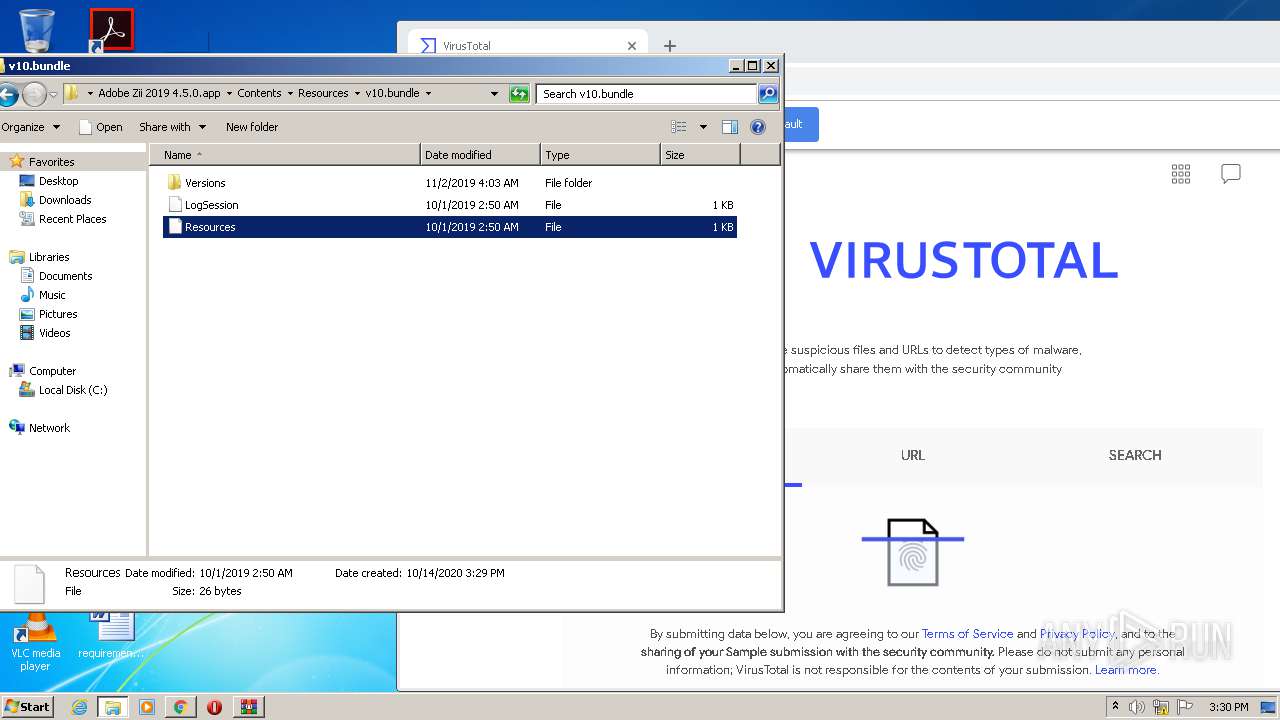Screen dimensions: 1280x720
Task: Open the Music library
Action: pyautogui.click(x=52, y=295)
